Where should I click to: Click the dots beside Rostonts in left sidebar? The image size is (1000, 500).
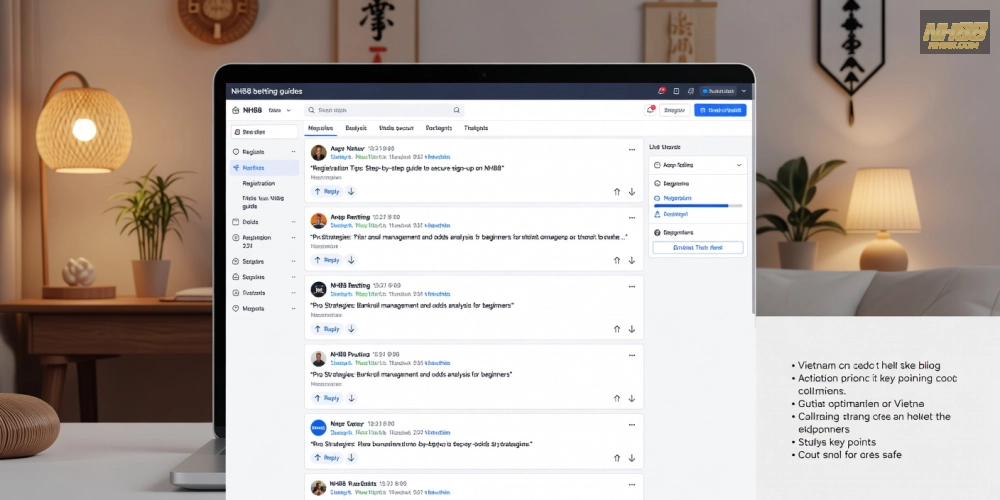point(293,293)
